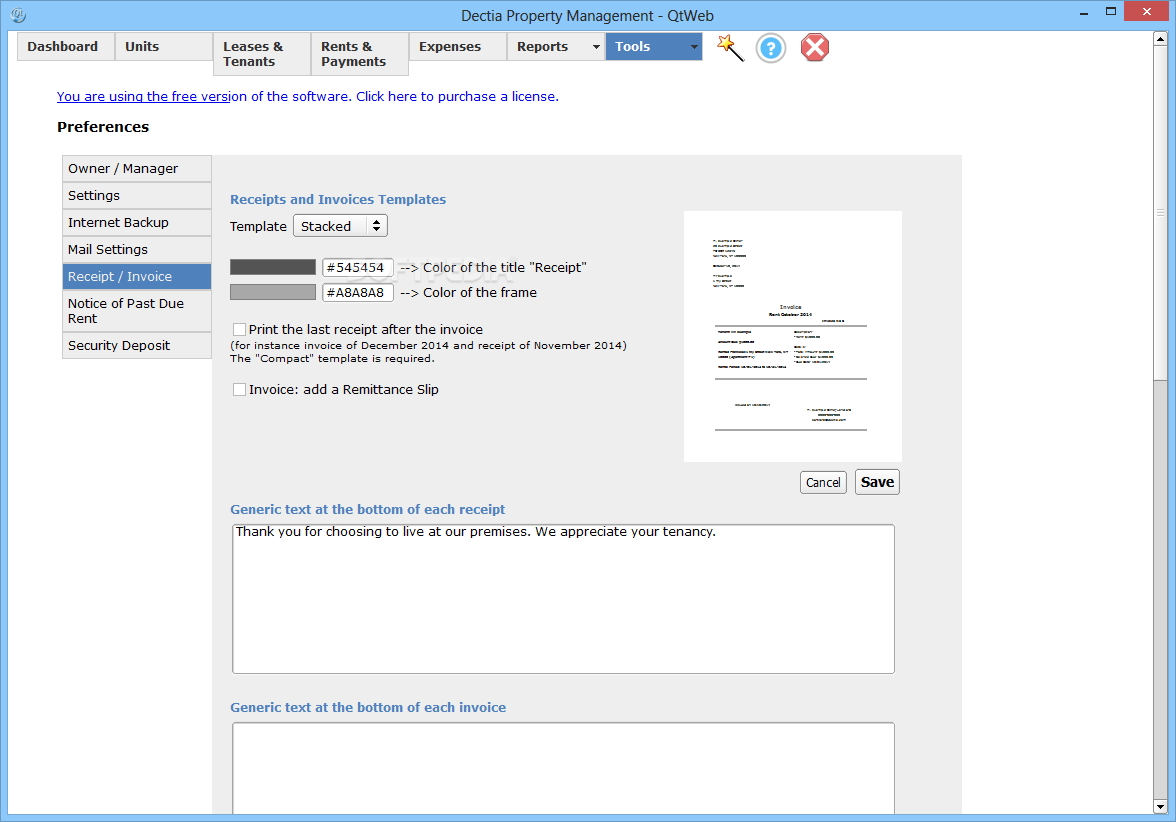
Task: Click in the receipt bottom text area
Action: 563,599
